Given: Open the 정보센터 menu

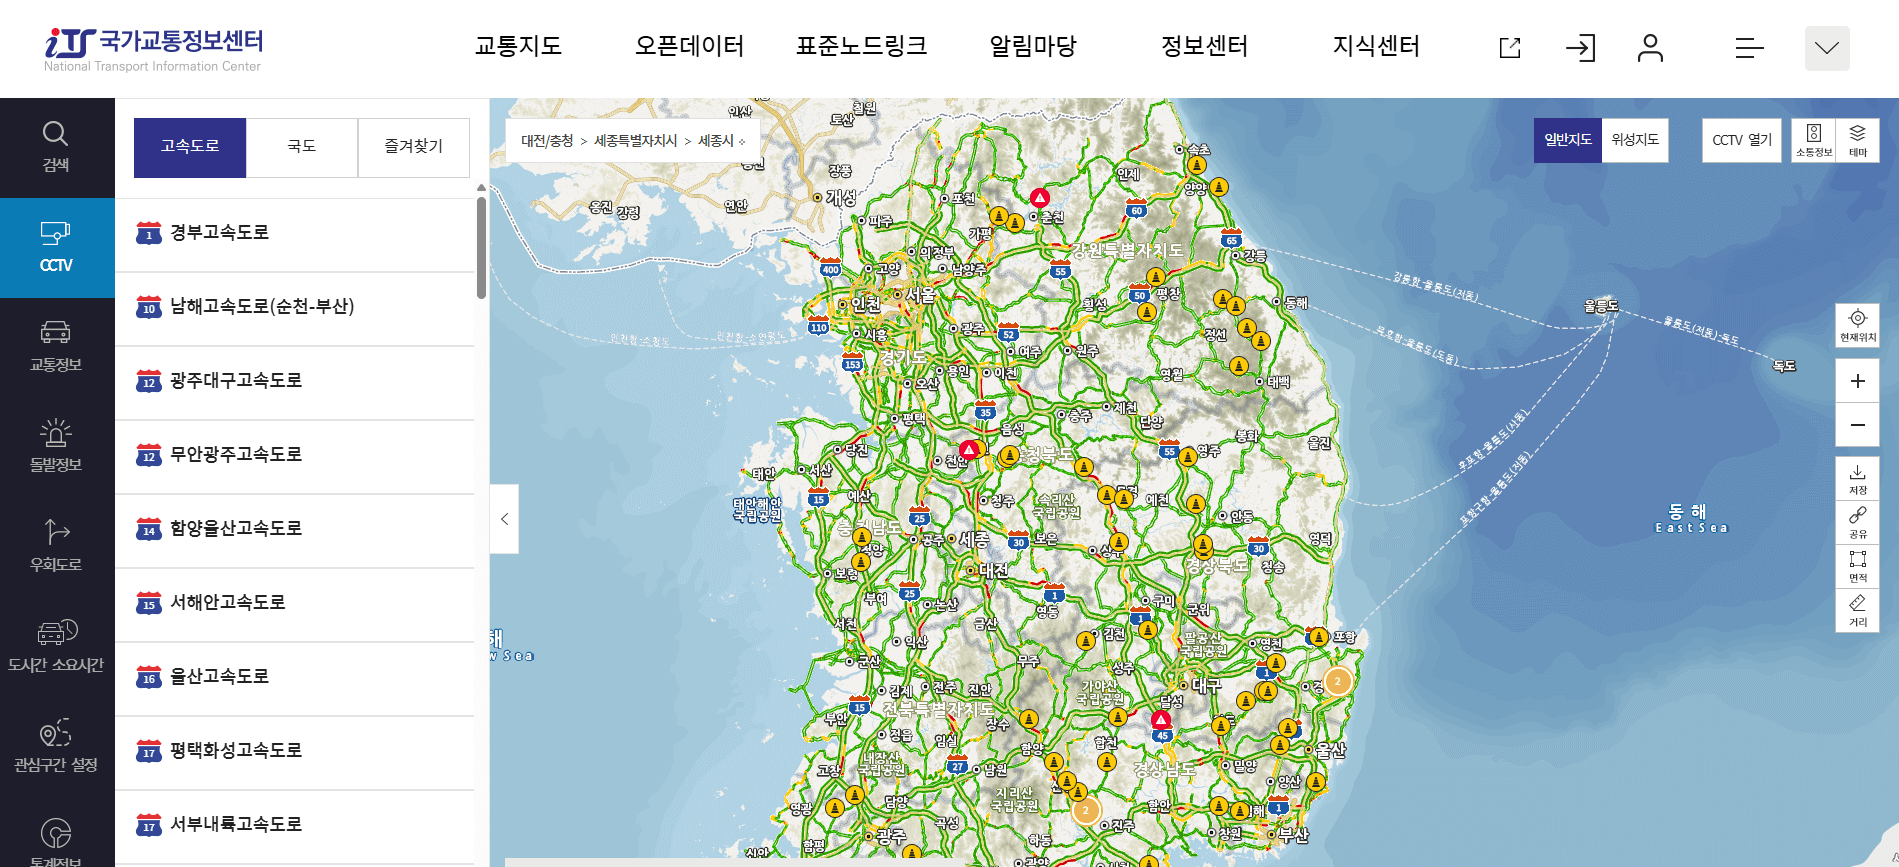Looking at the screenshot, I should click(x=1205, y=46).
